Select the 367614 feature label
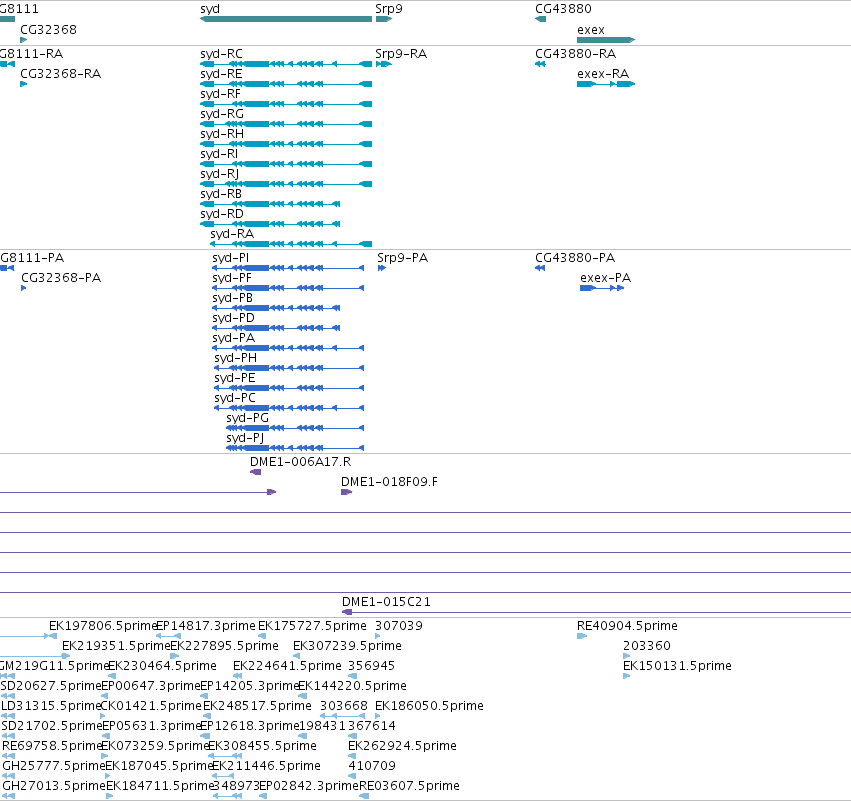Image resolution: width=851 pixels, height=801 pixels. 372,726
